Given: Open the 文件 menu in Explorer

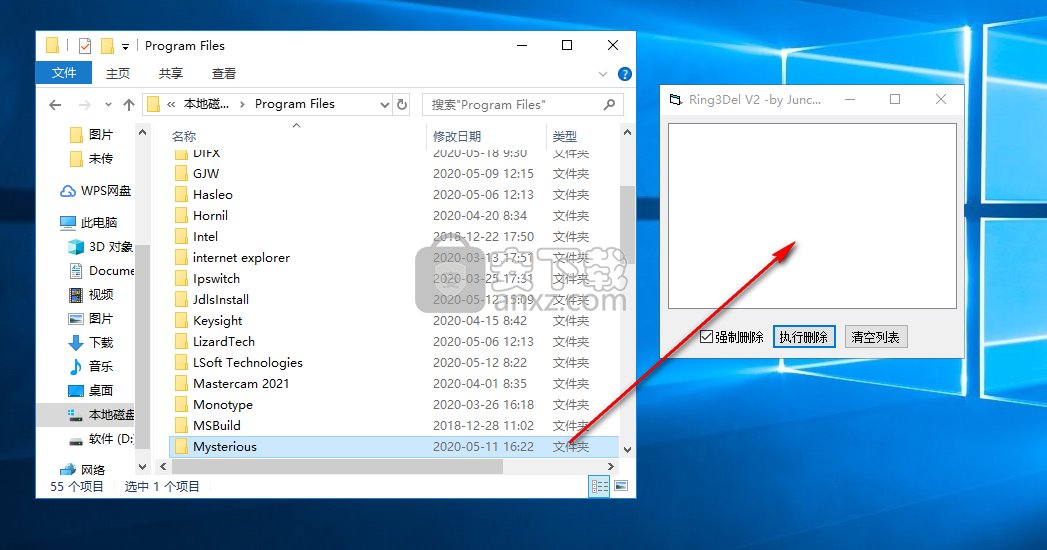Looking at the screenshot, I should (x=64, y=73).
